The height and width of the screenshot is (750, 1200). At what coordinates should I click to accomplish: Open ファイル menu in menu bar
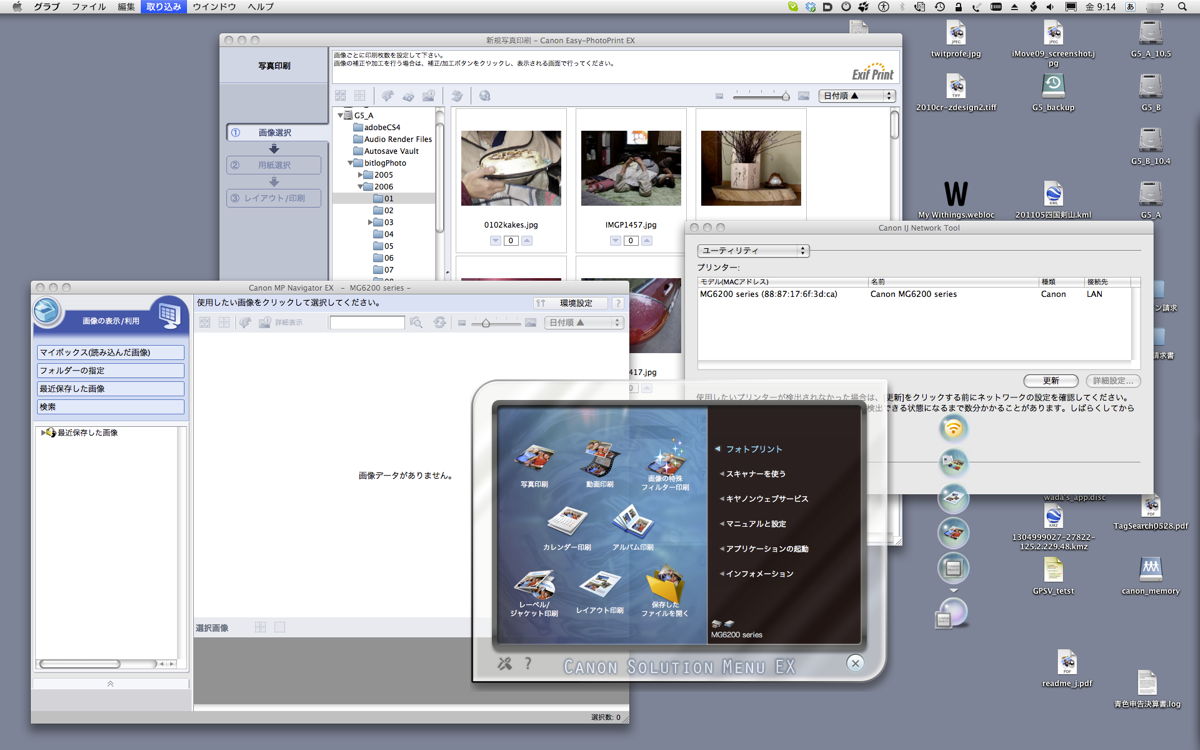[x=89, y=7]
